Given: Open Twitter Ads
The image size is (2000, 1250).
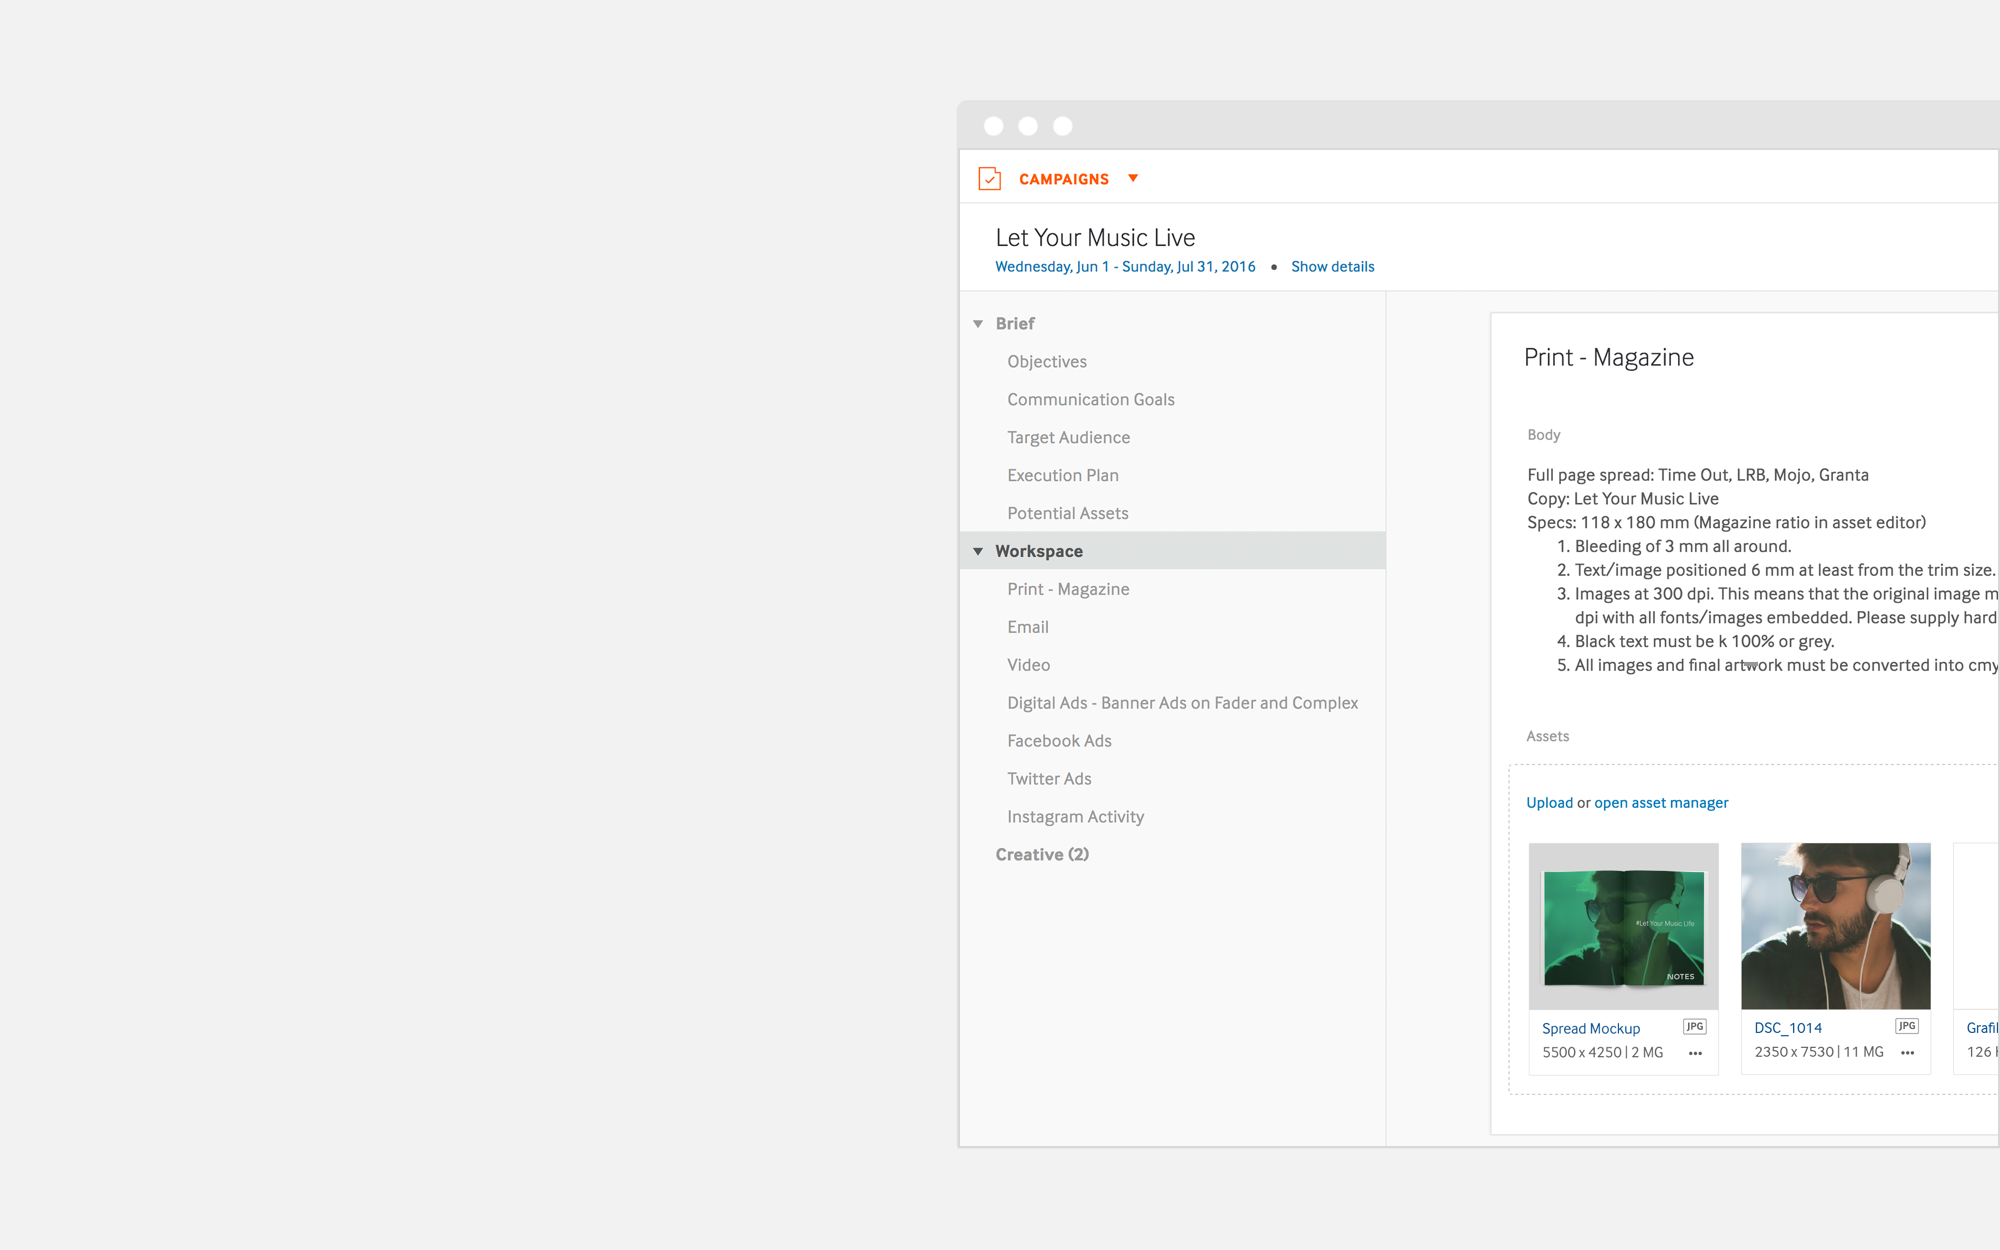Looking at the screenshot, I should coord(1050,779).
